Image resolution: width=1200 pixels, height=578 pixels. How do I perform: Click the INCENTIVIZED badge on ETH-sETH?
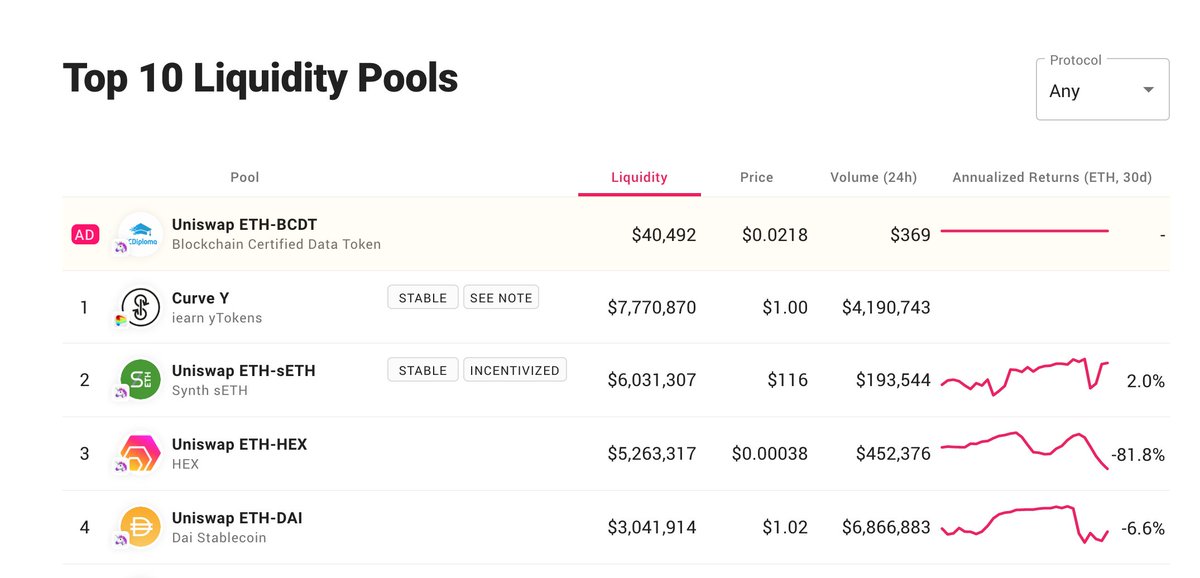tap(515, 369)
